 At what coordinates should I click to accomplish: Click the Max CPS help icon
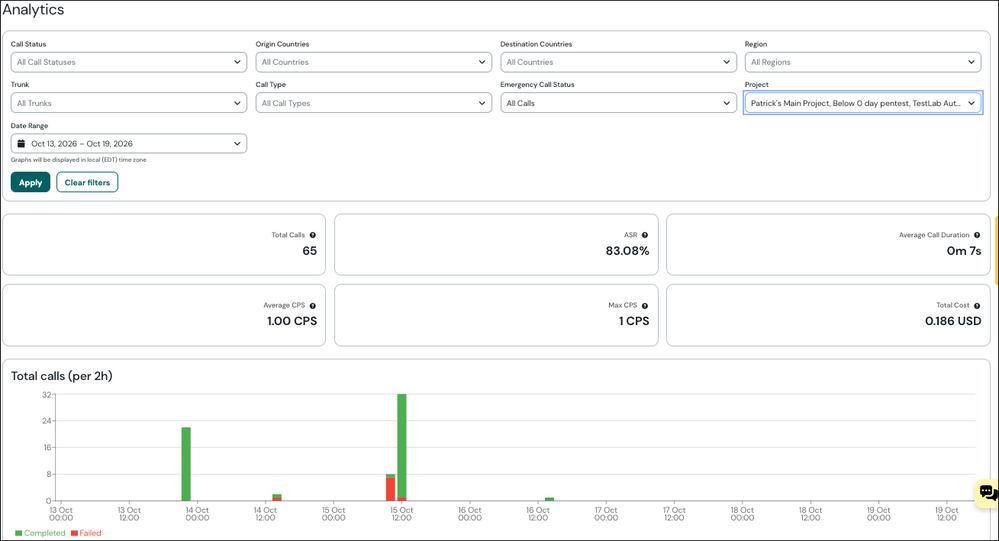645,306
